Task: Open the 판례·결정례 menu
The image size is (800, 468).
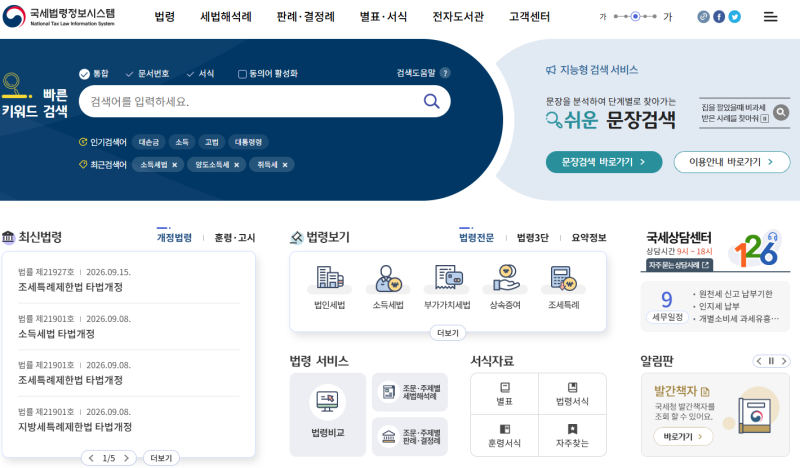Action: pyautogui.click(x=306, y=17)
